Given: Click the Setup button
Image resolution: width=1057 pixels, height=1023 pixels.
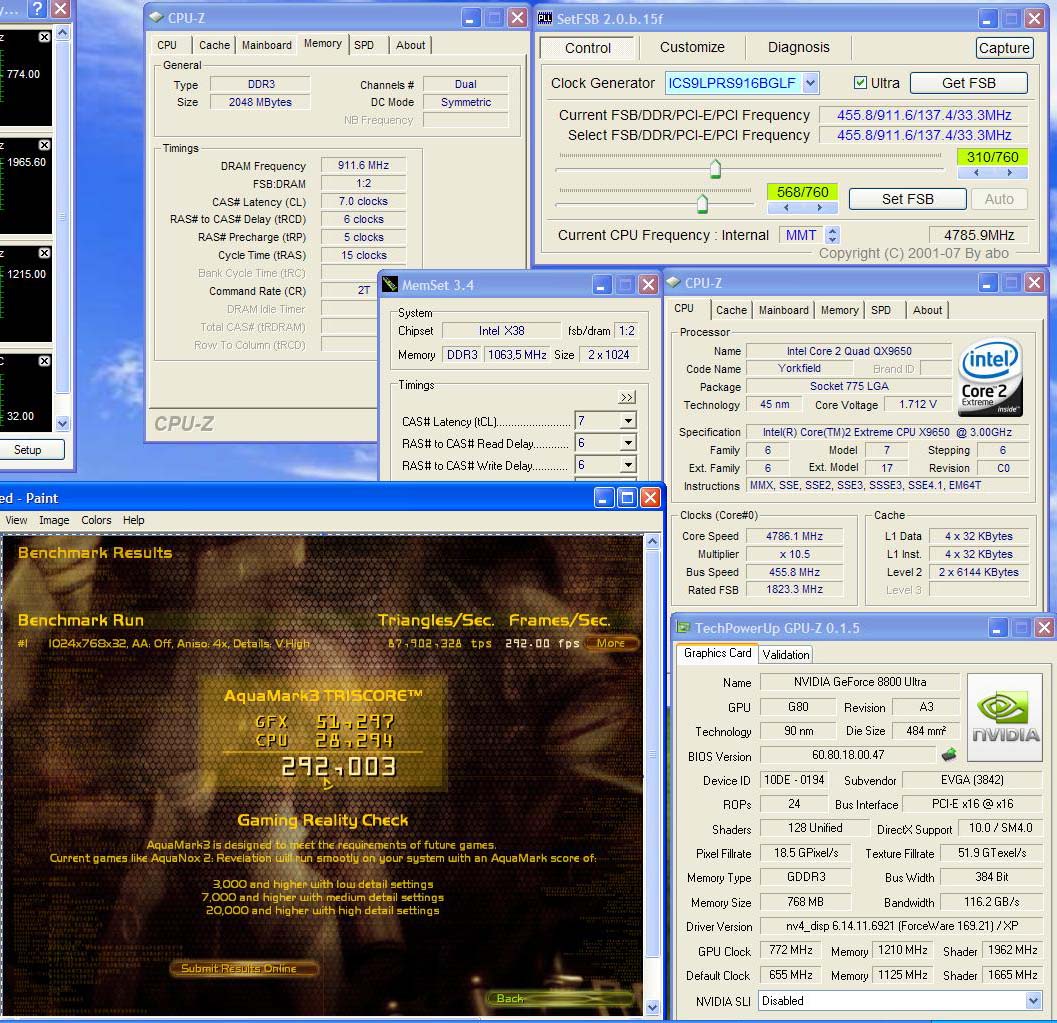Looking at the screenshot, I should pyautogui.click(x=28, y=450).
